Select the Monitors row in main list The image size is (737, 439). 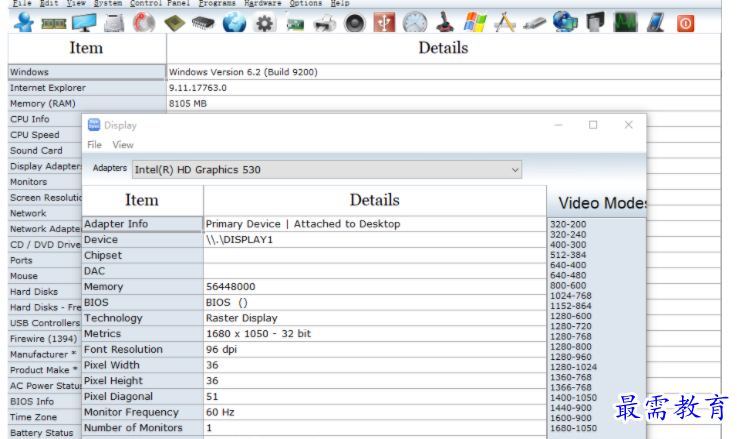45,182
